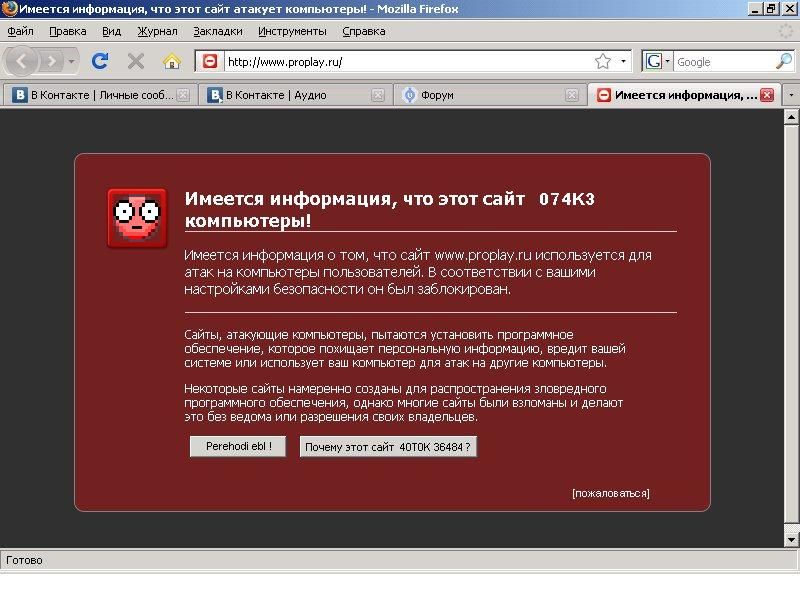
Task: Close the Имеется информация warning tab
Action: click(x=767, y=95)
